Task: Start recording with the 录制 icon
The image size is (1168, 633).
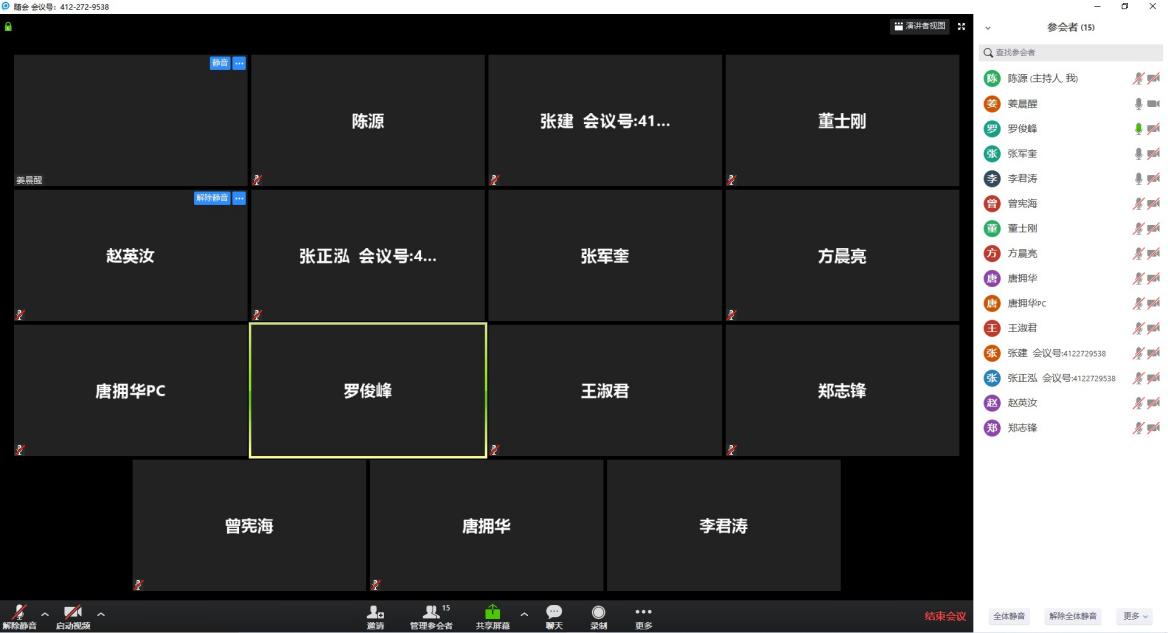Action: (x=598, y=611)
